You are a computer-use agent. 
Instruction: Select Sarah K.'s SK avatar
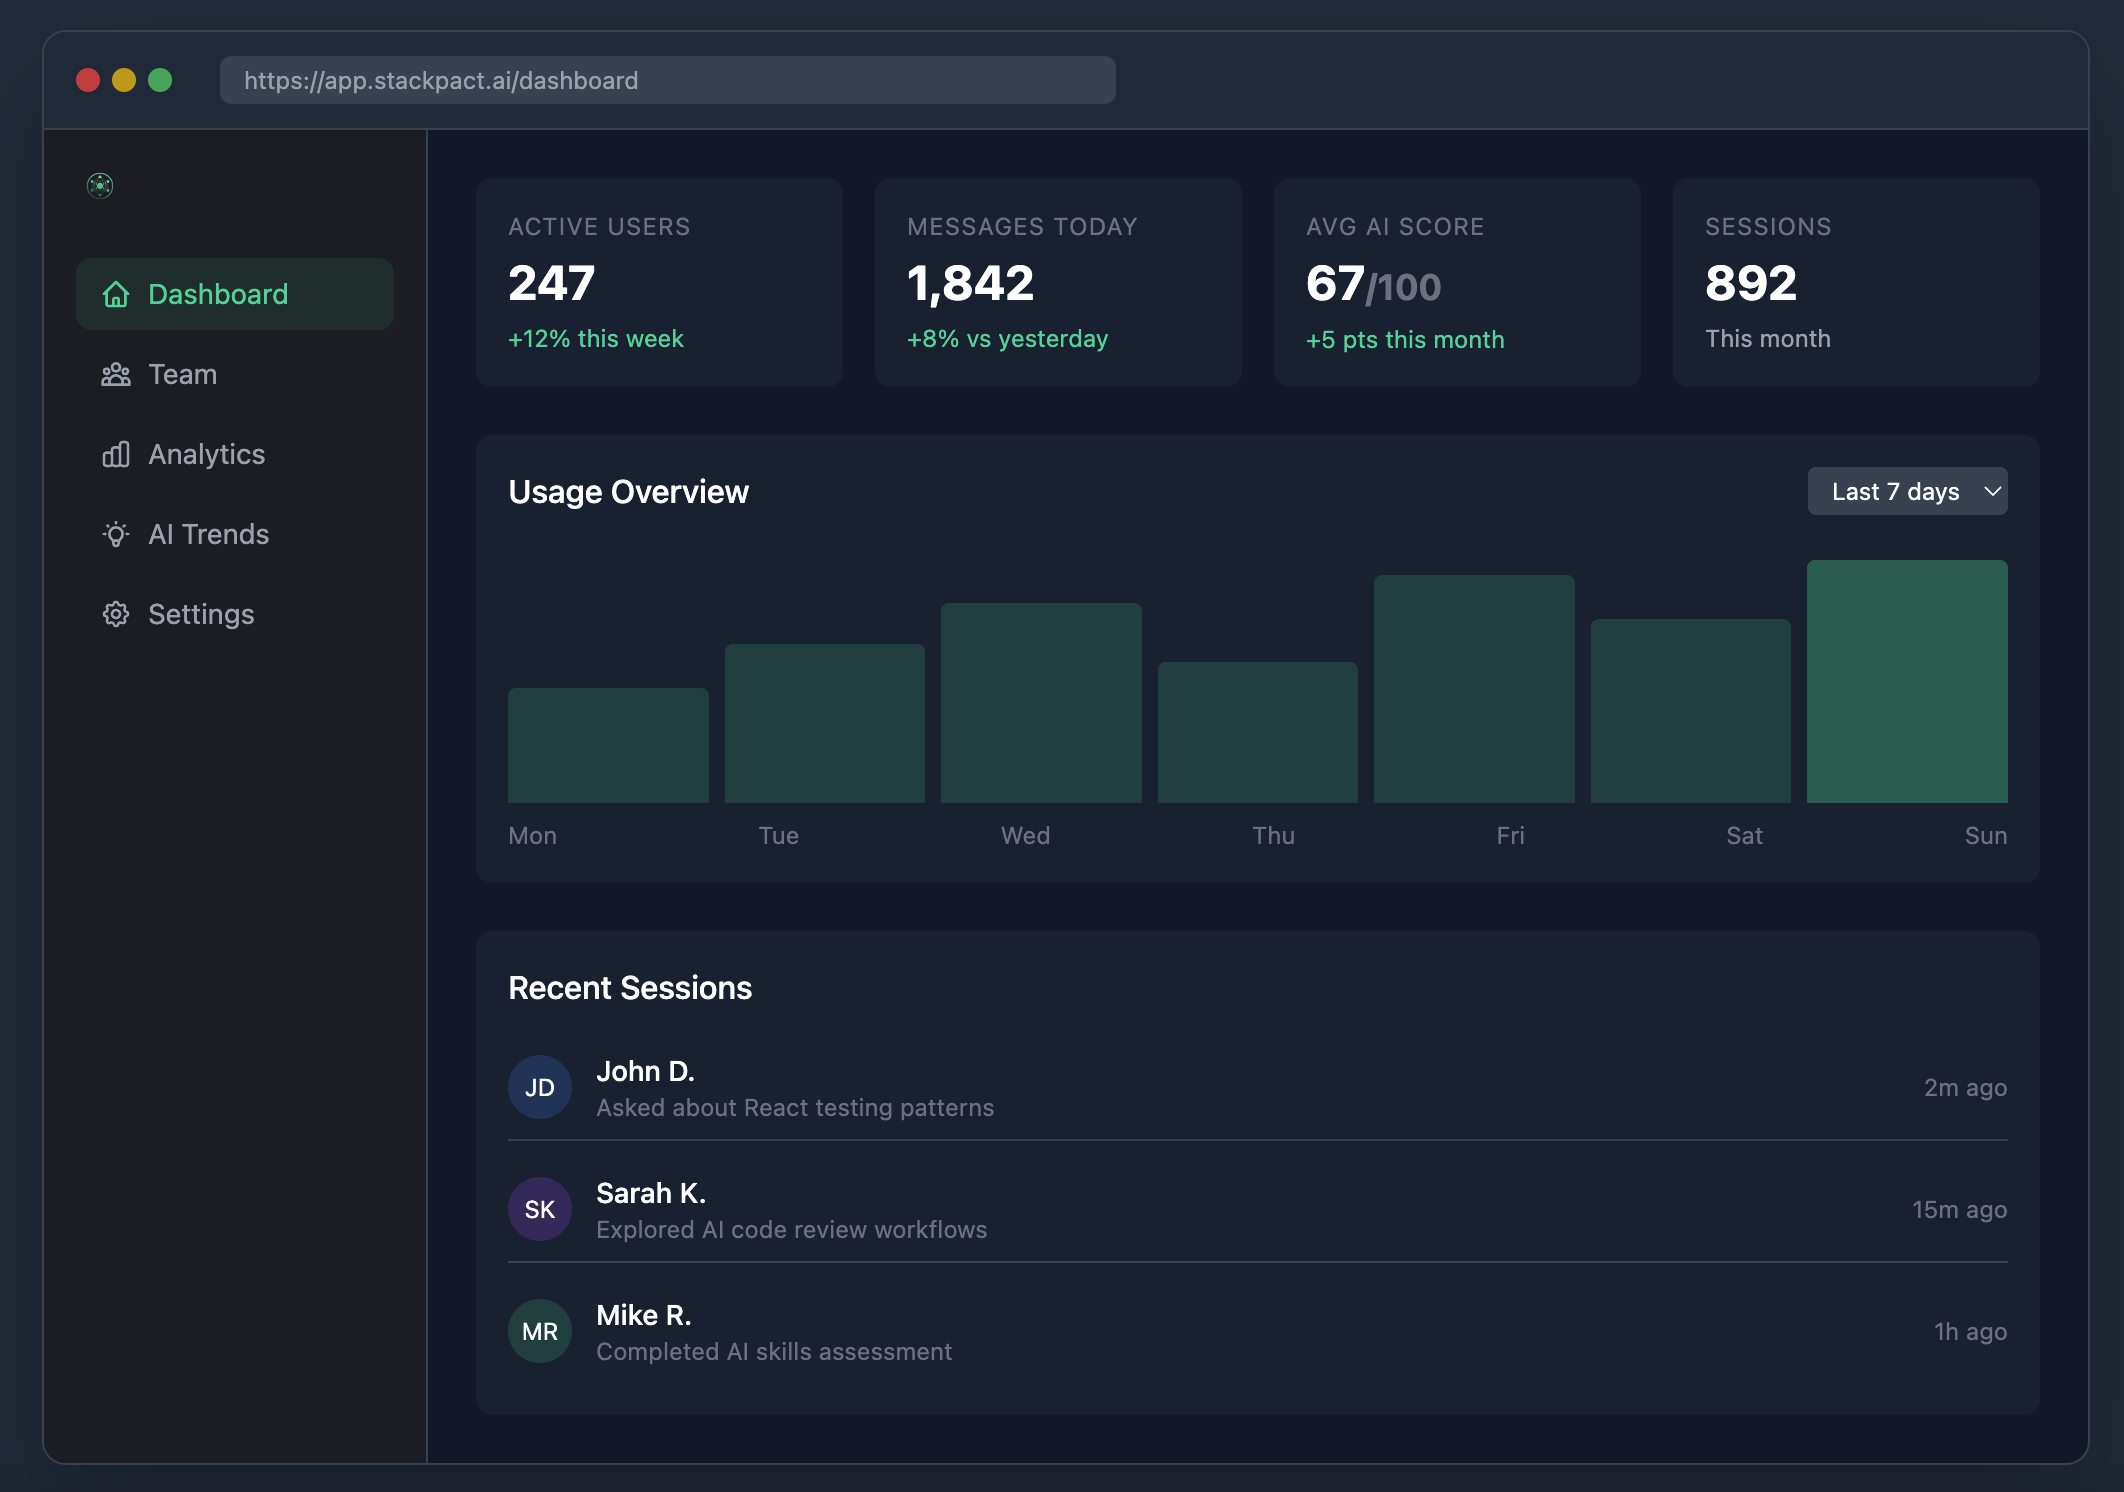tap(539, 1209)
